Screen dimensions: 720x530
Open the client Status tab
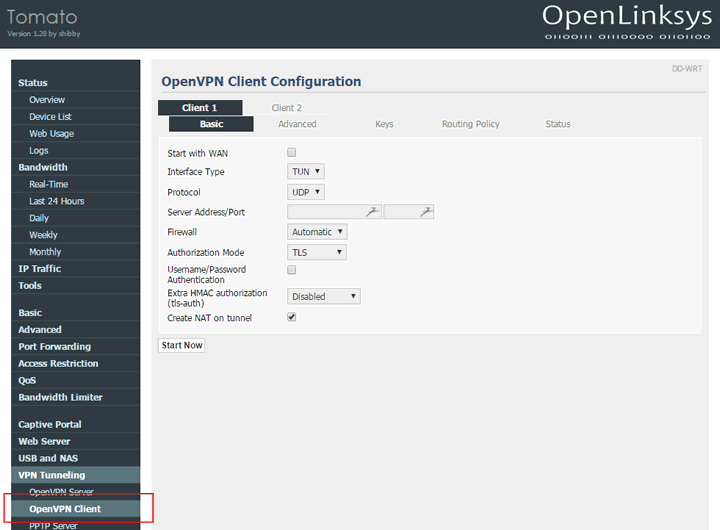coord(558,124)
